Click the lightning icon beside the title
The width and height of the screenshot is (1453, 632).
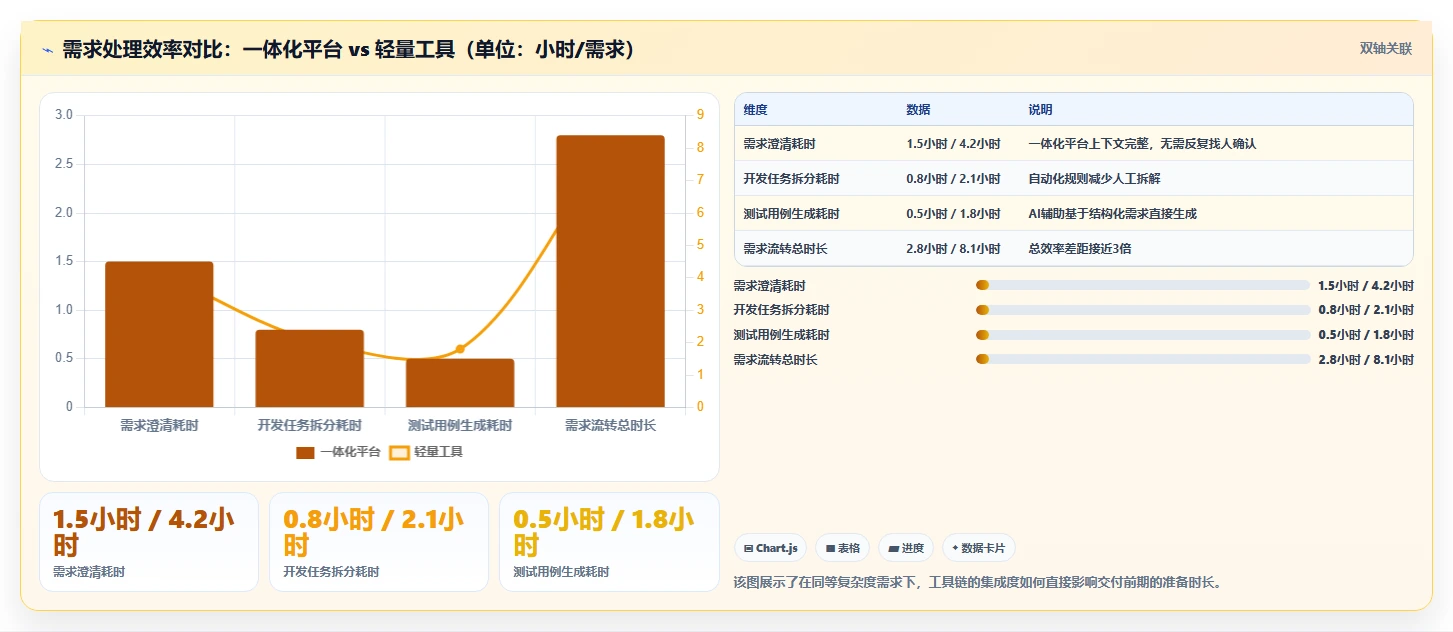click(47, 50)
